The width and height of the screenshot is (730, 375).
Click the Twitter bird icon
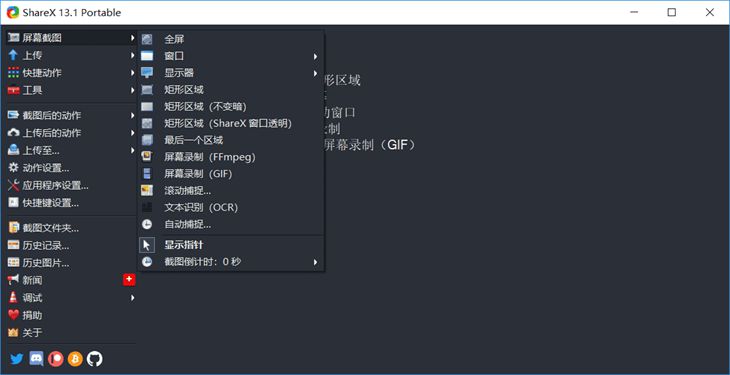tap(17, 359)
